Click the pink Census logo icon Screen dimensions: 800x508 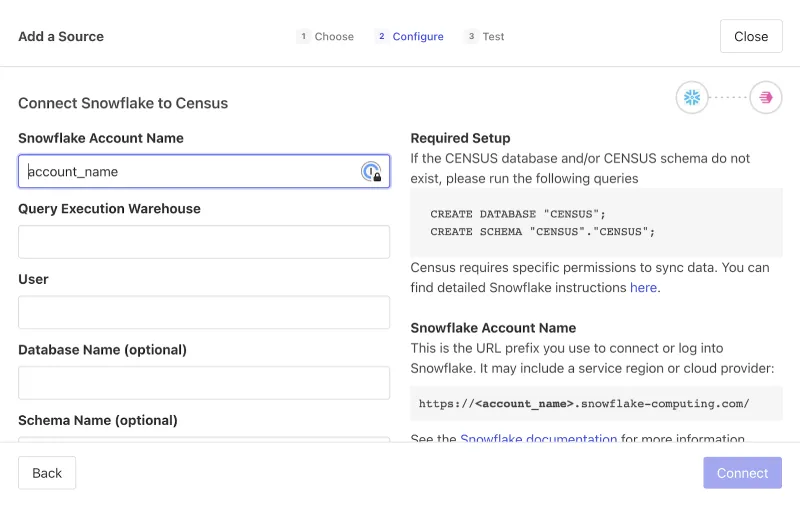pyautogui.click(x=766, y=97)
